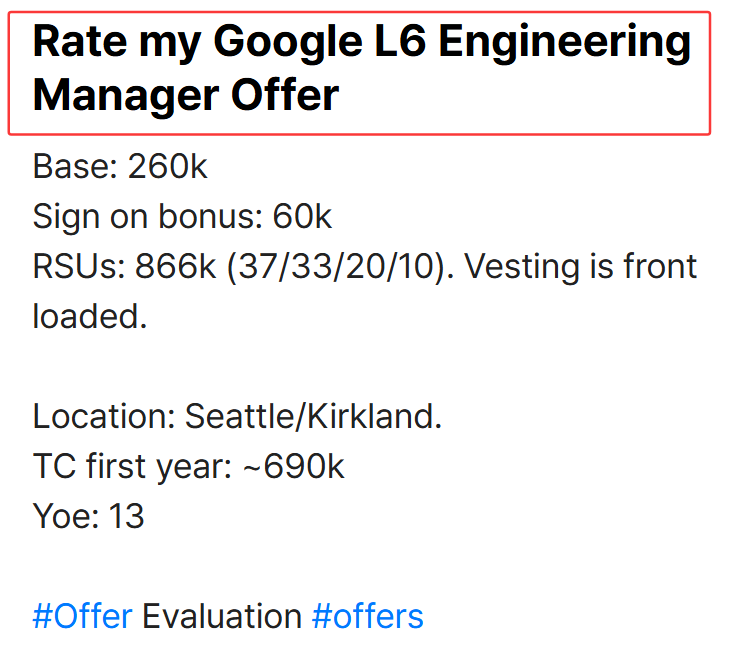
Task: Open the #offers hashtag link
Action: 368,616
